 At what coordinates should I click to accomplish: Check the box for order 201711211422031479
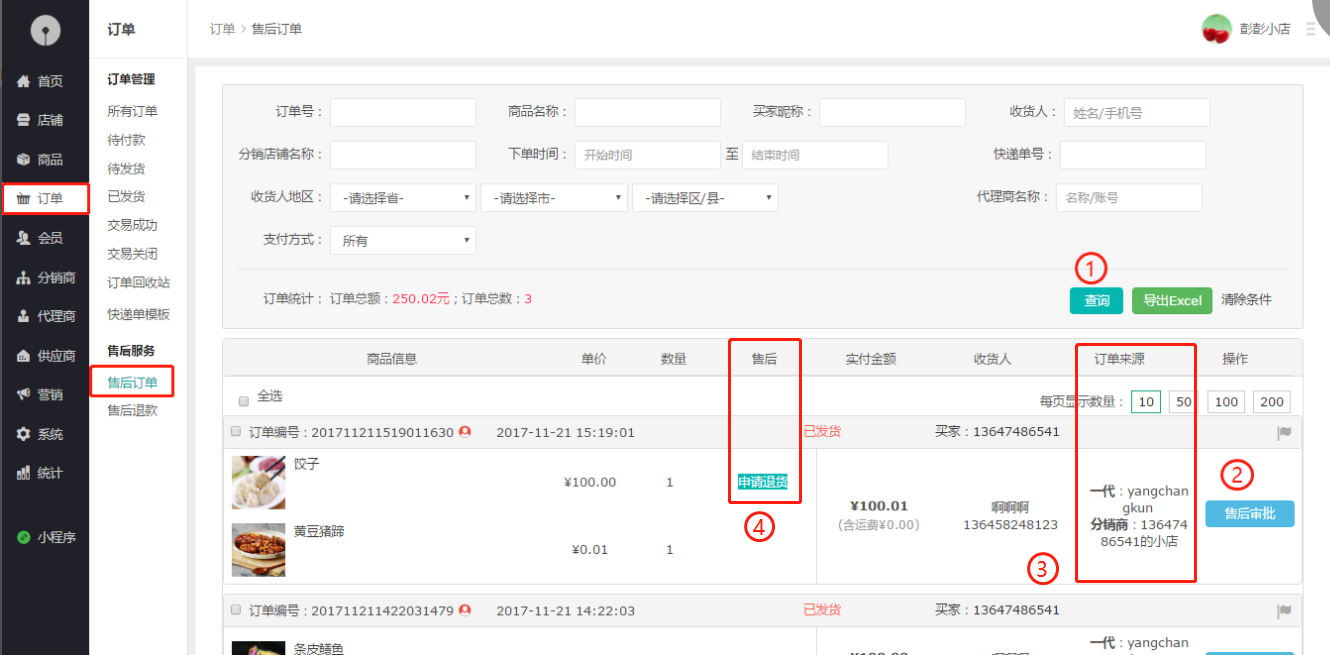[236, 610]
